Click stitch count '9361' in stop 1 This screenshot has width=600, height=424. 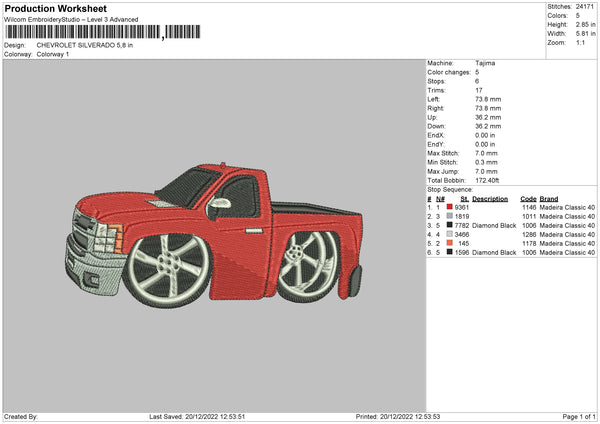pos(461,207)
